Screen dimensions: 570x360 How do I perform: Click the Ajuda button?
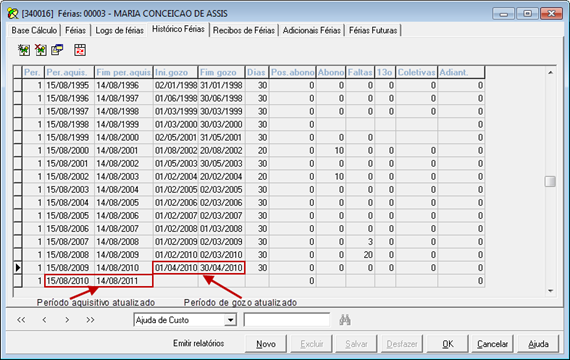(x=538, y=344)
